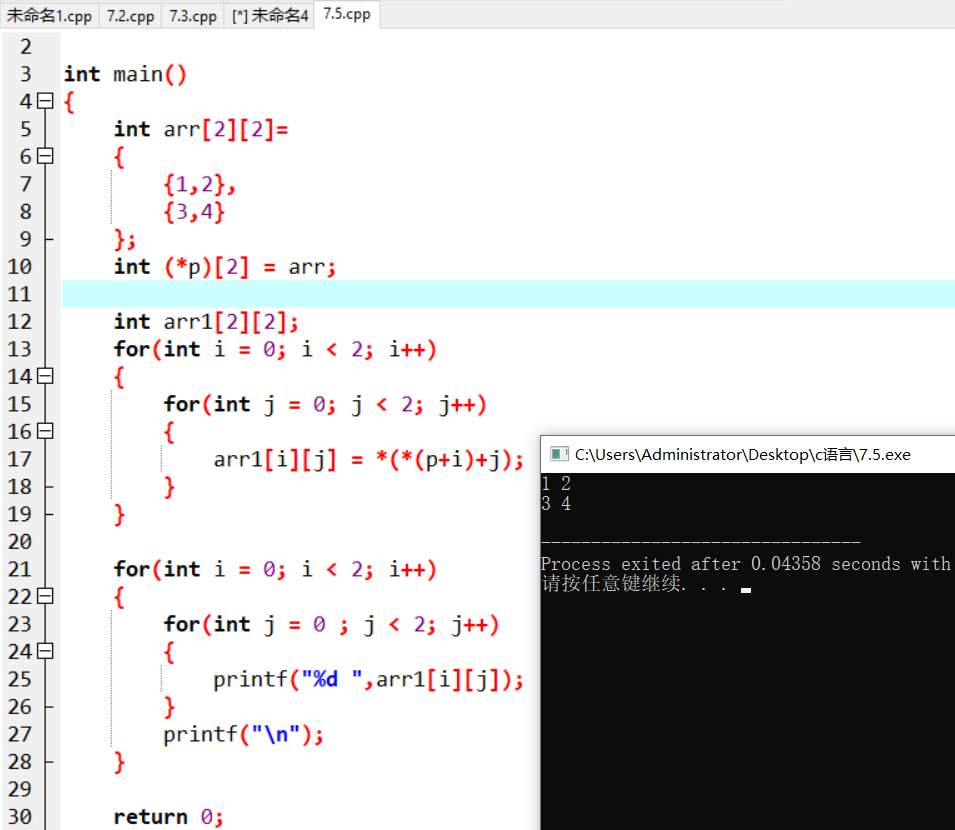Click console output line '3 4'
Viewport: 955px width, 830px height.
point(556,504)
